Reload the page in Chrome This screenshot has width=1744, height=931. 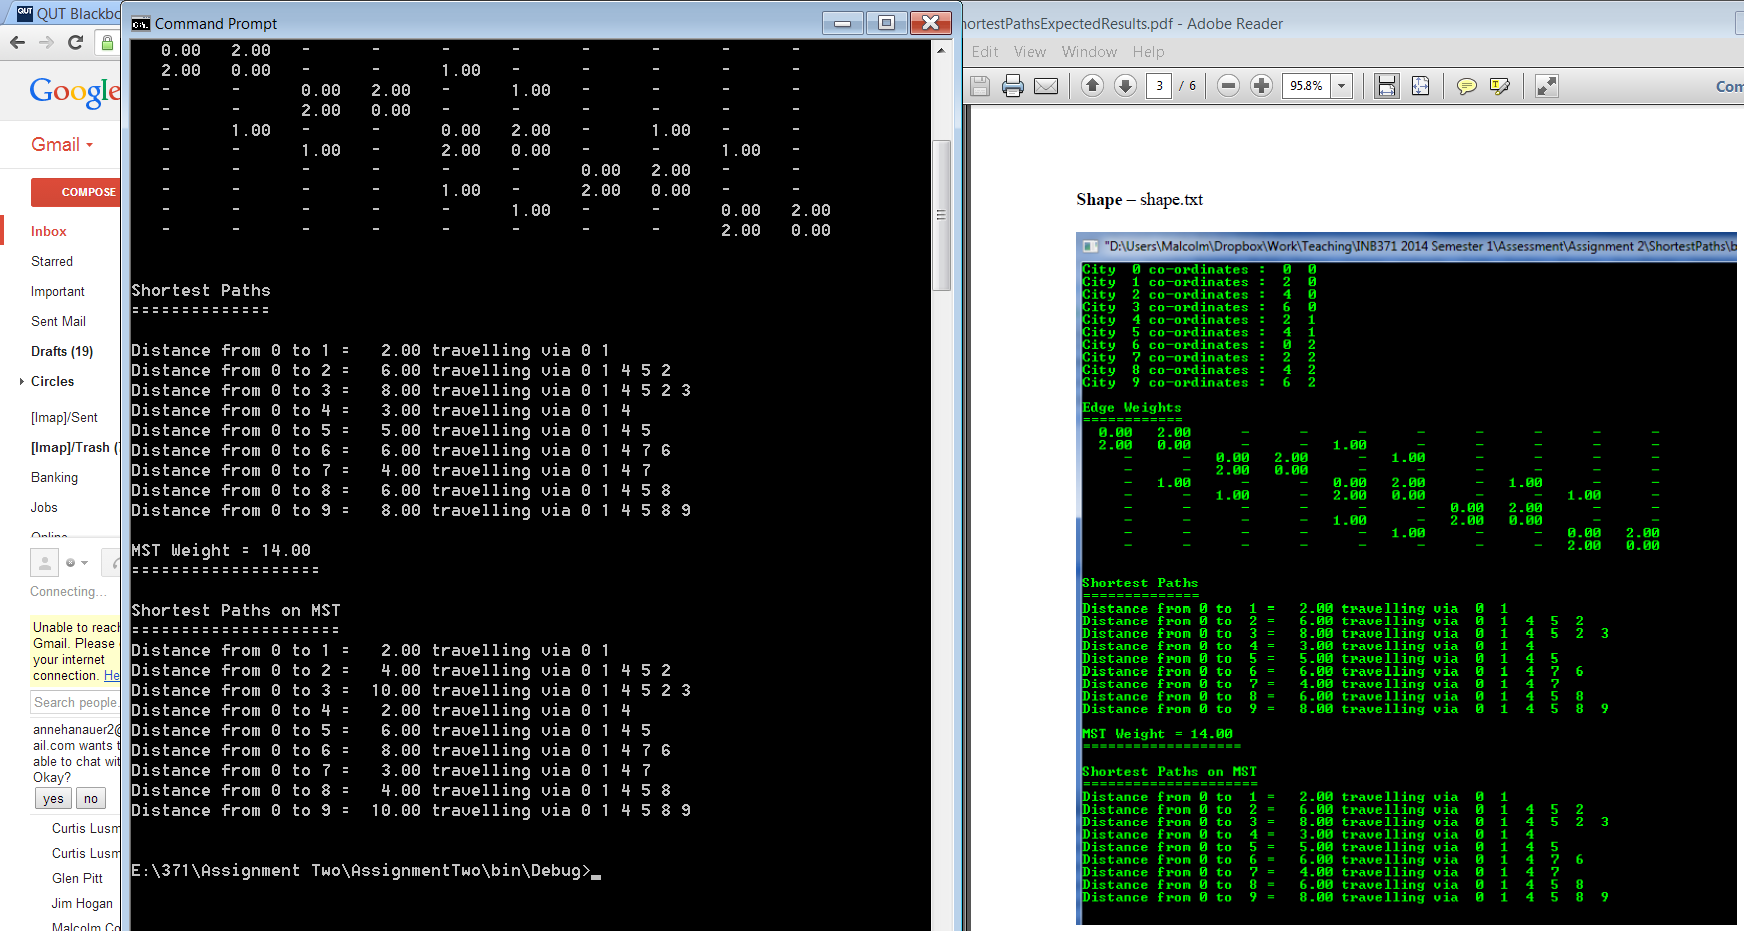click(x=75, y=42)
